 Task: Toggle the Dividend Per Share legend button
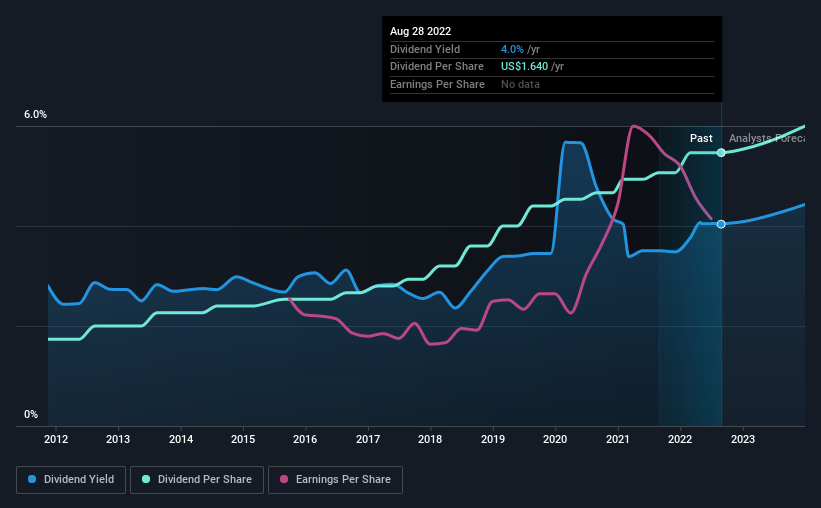point(197,480)
